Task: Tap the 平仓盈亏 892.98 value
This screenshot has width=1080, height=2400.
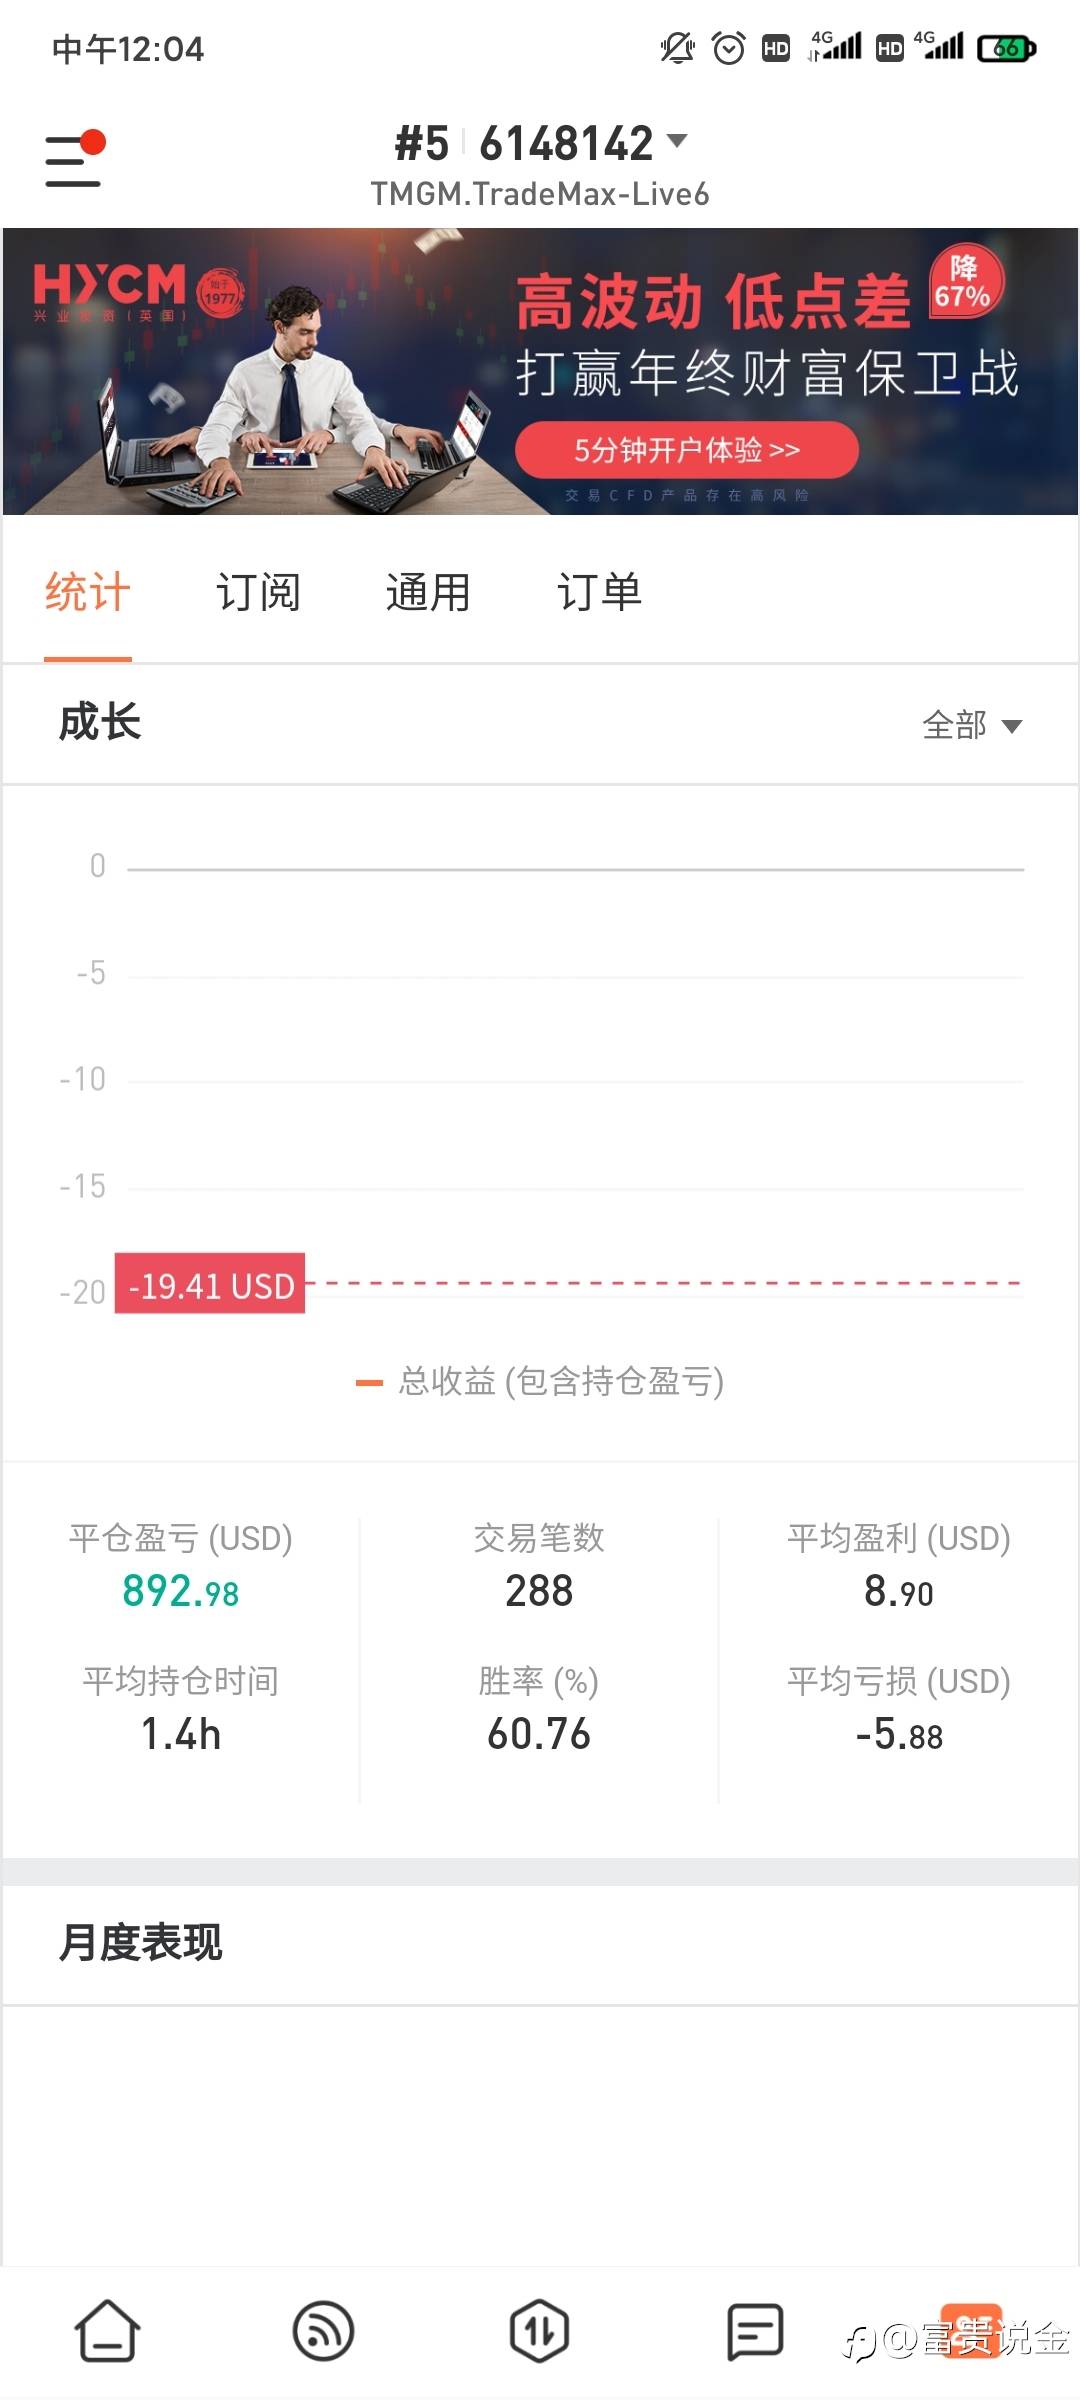Action: point(181,1591)
